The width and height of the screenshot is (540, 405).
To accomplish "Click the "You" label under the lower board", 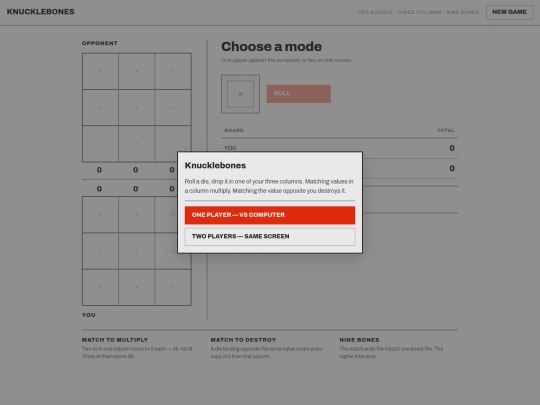I will tap(89, 315).
